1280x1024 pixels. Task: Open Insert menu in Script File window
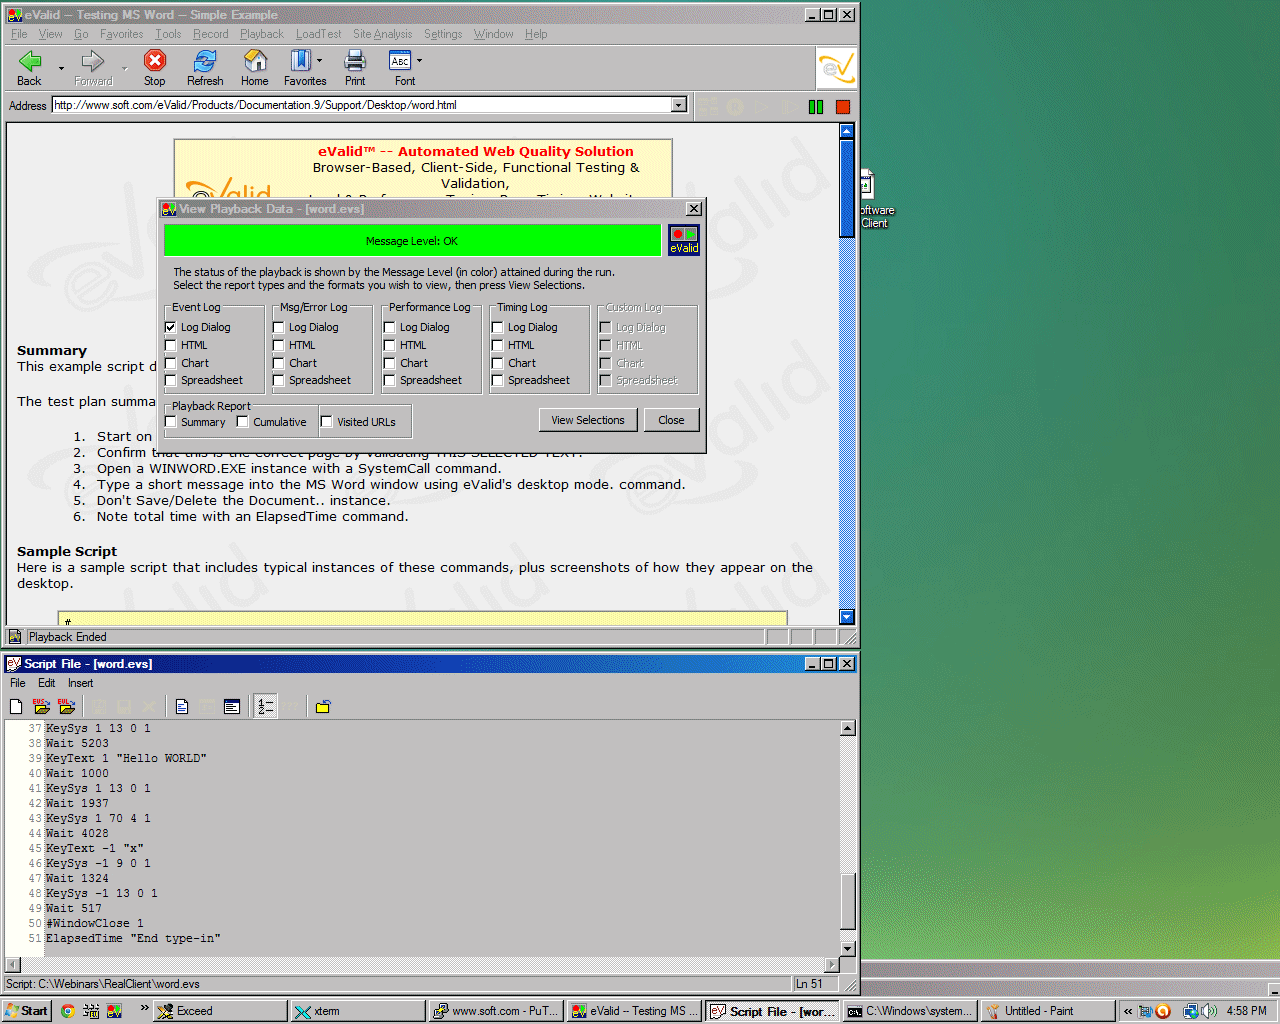[x=80, y=683]
